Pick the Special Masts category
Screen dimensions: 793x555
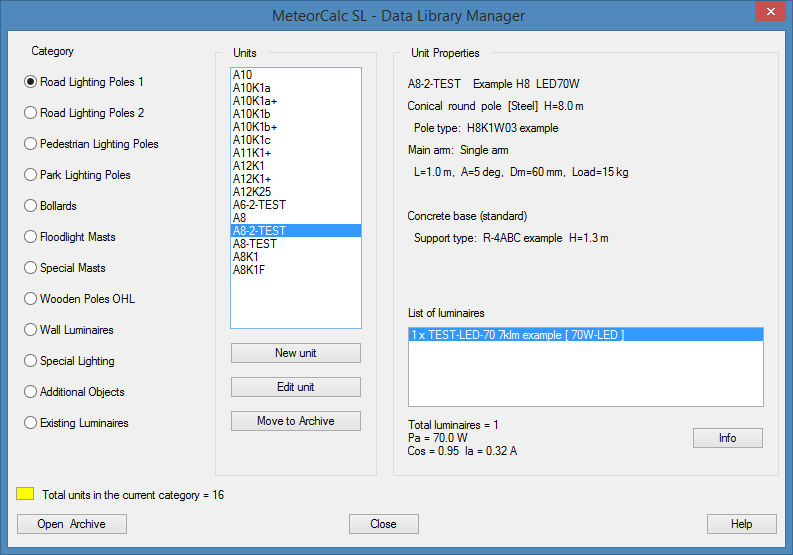click(65, 268)
